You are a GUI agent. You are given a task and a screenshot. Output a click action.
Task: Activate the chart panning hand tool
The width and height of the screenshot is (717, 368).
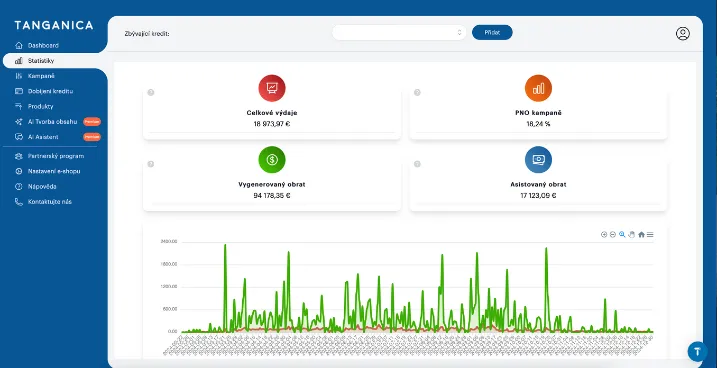(x=631, y=235)
